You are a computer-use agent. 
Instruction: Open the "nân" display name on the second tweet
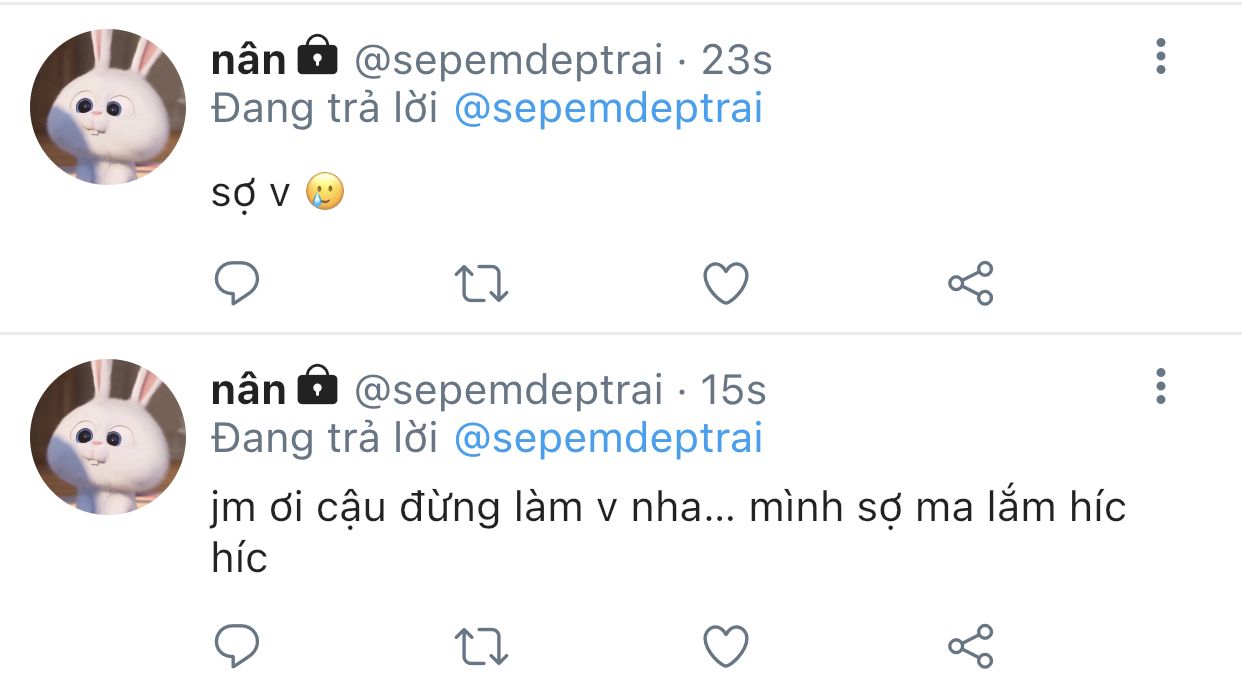pyautogui.click(x=248, y=390)
